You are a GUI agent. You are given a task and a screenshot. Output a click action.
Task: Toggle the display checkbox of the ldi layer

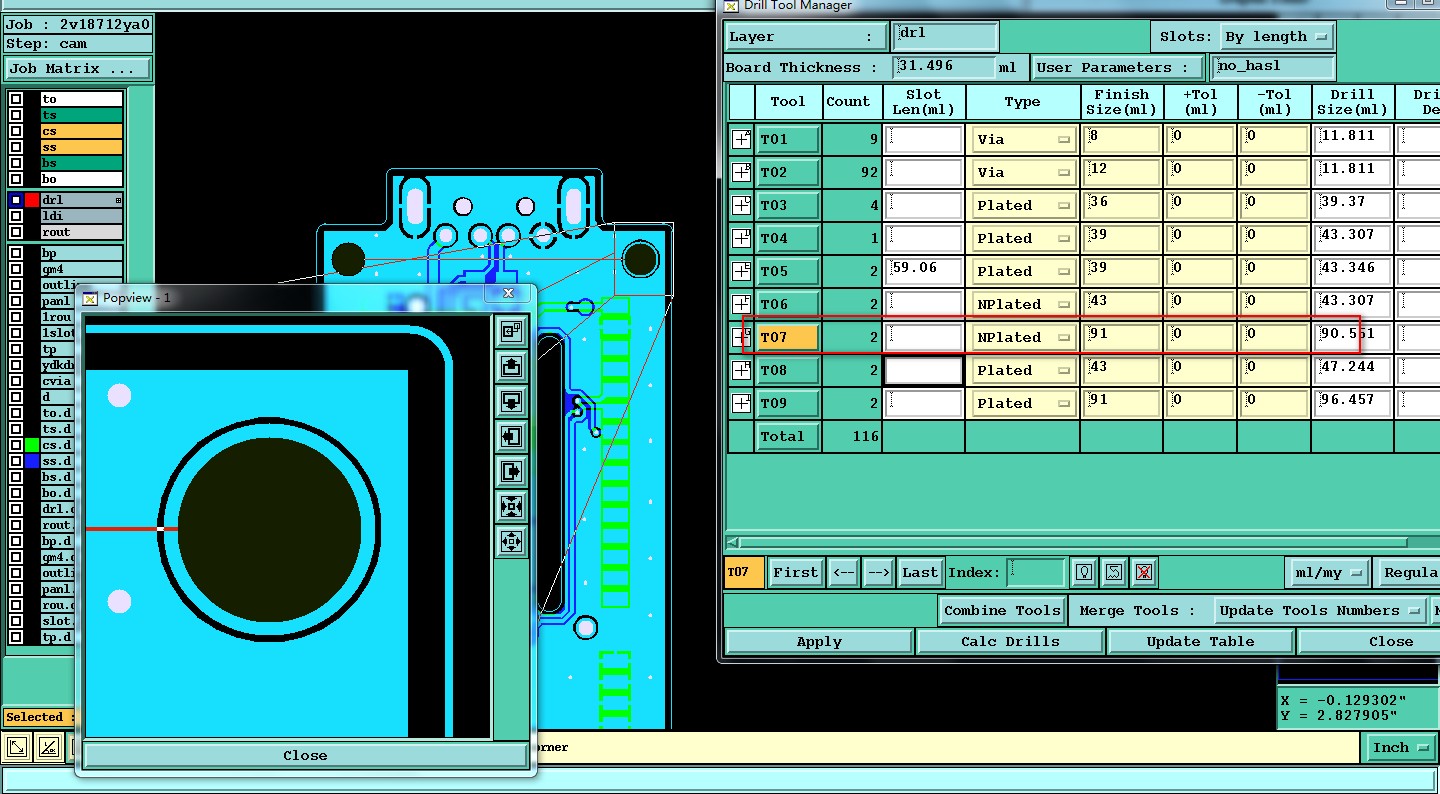[15, 216]
